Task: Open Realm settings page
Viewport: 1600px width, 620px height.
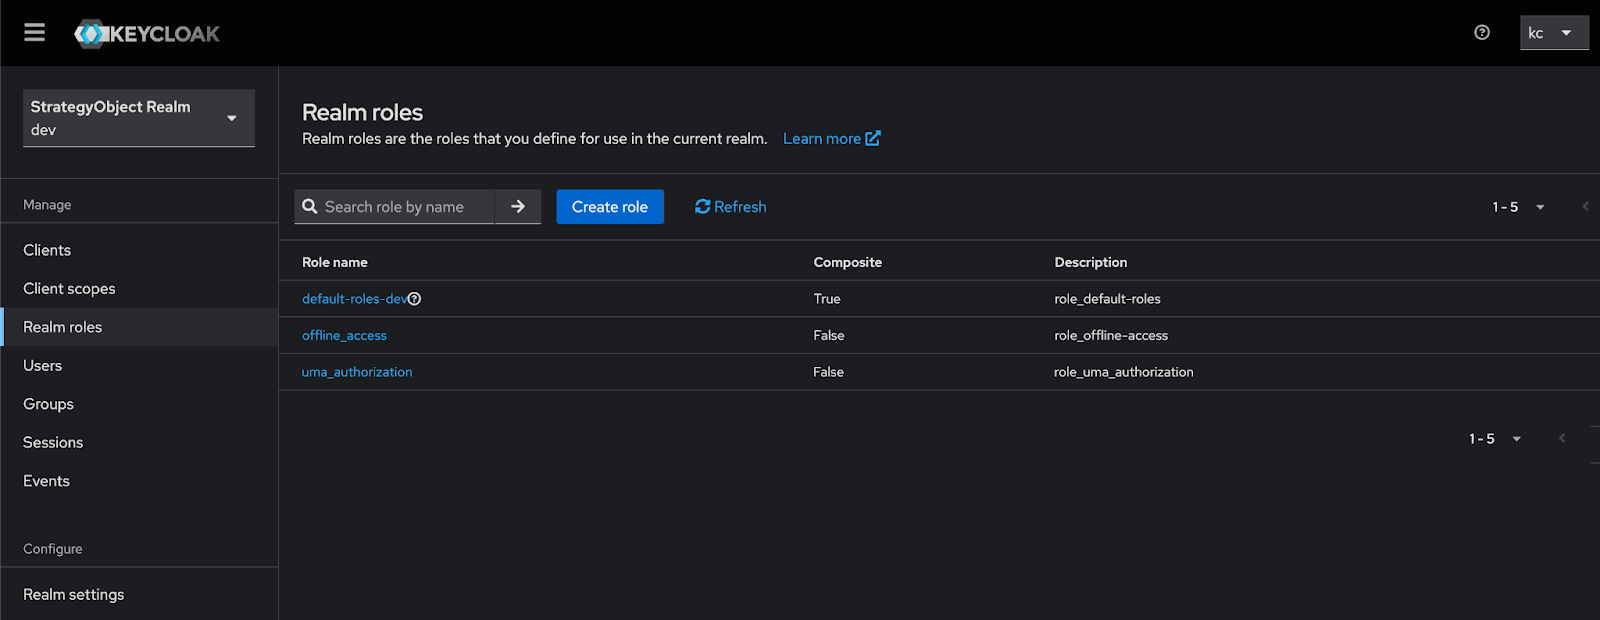Action: click(x=74, y=594)
